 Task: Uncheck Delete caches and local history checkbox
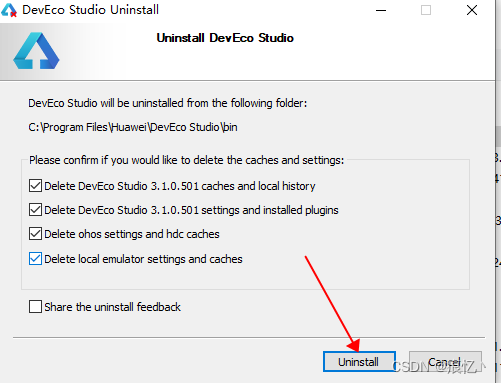pos(35,186)
